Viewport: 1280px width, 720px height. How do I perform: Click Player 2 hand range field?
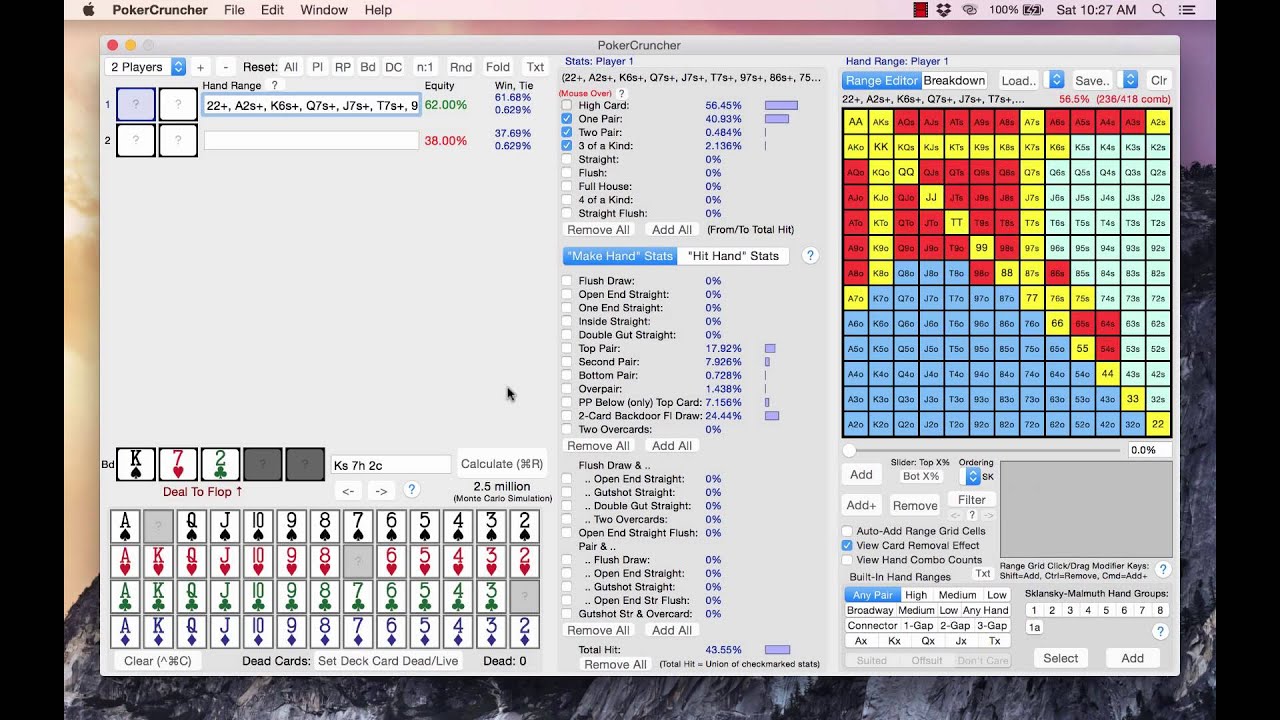point(311,141)
